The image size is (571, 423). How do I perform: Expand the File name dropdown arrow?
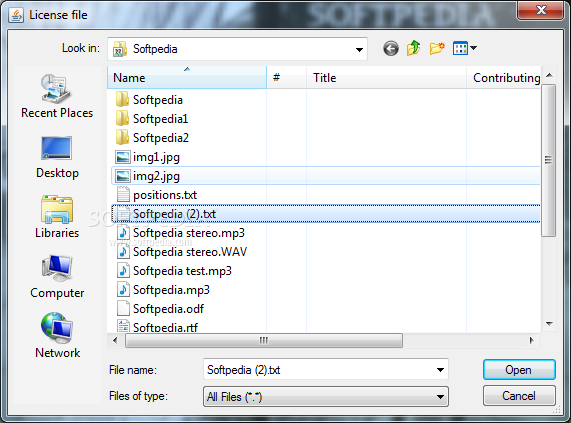click(x=440, y=370)
